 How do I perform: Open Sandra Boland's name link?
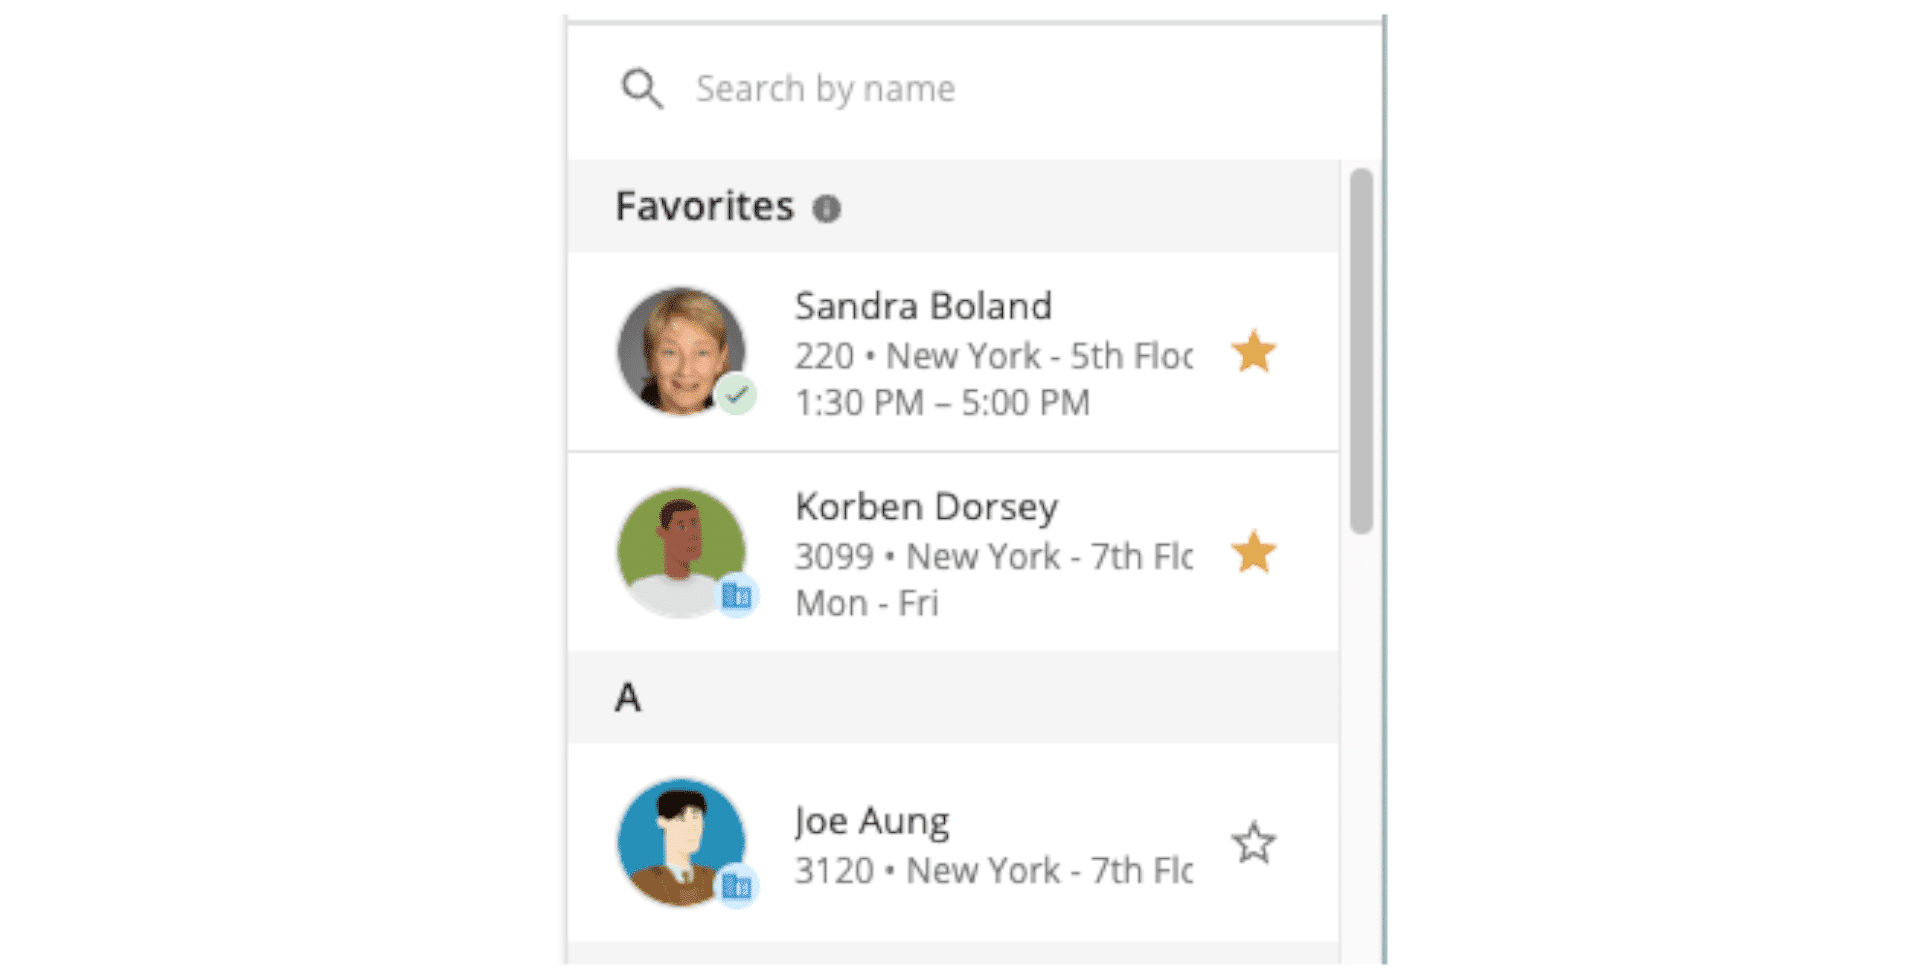(x=923, y=306)
